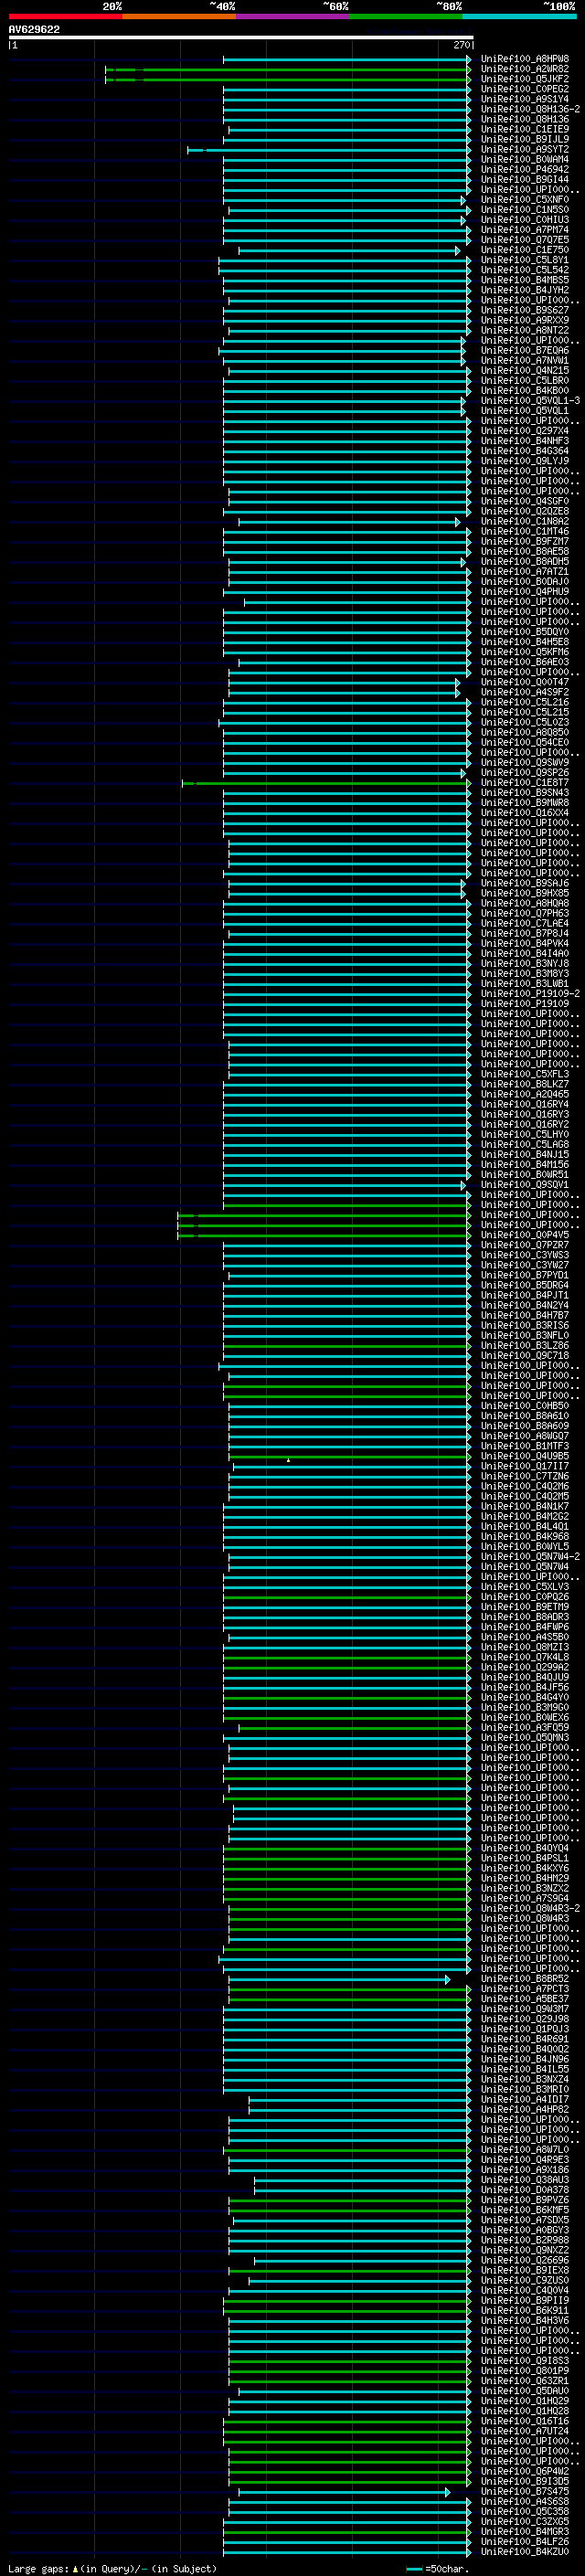Viewport: 585px width, 2576px height.
Task: Select the UniRef100_Q0P4V5 label
Action: (524, 1235)
